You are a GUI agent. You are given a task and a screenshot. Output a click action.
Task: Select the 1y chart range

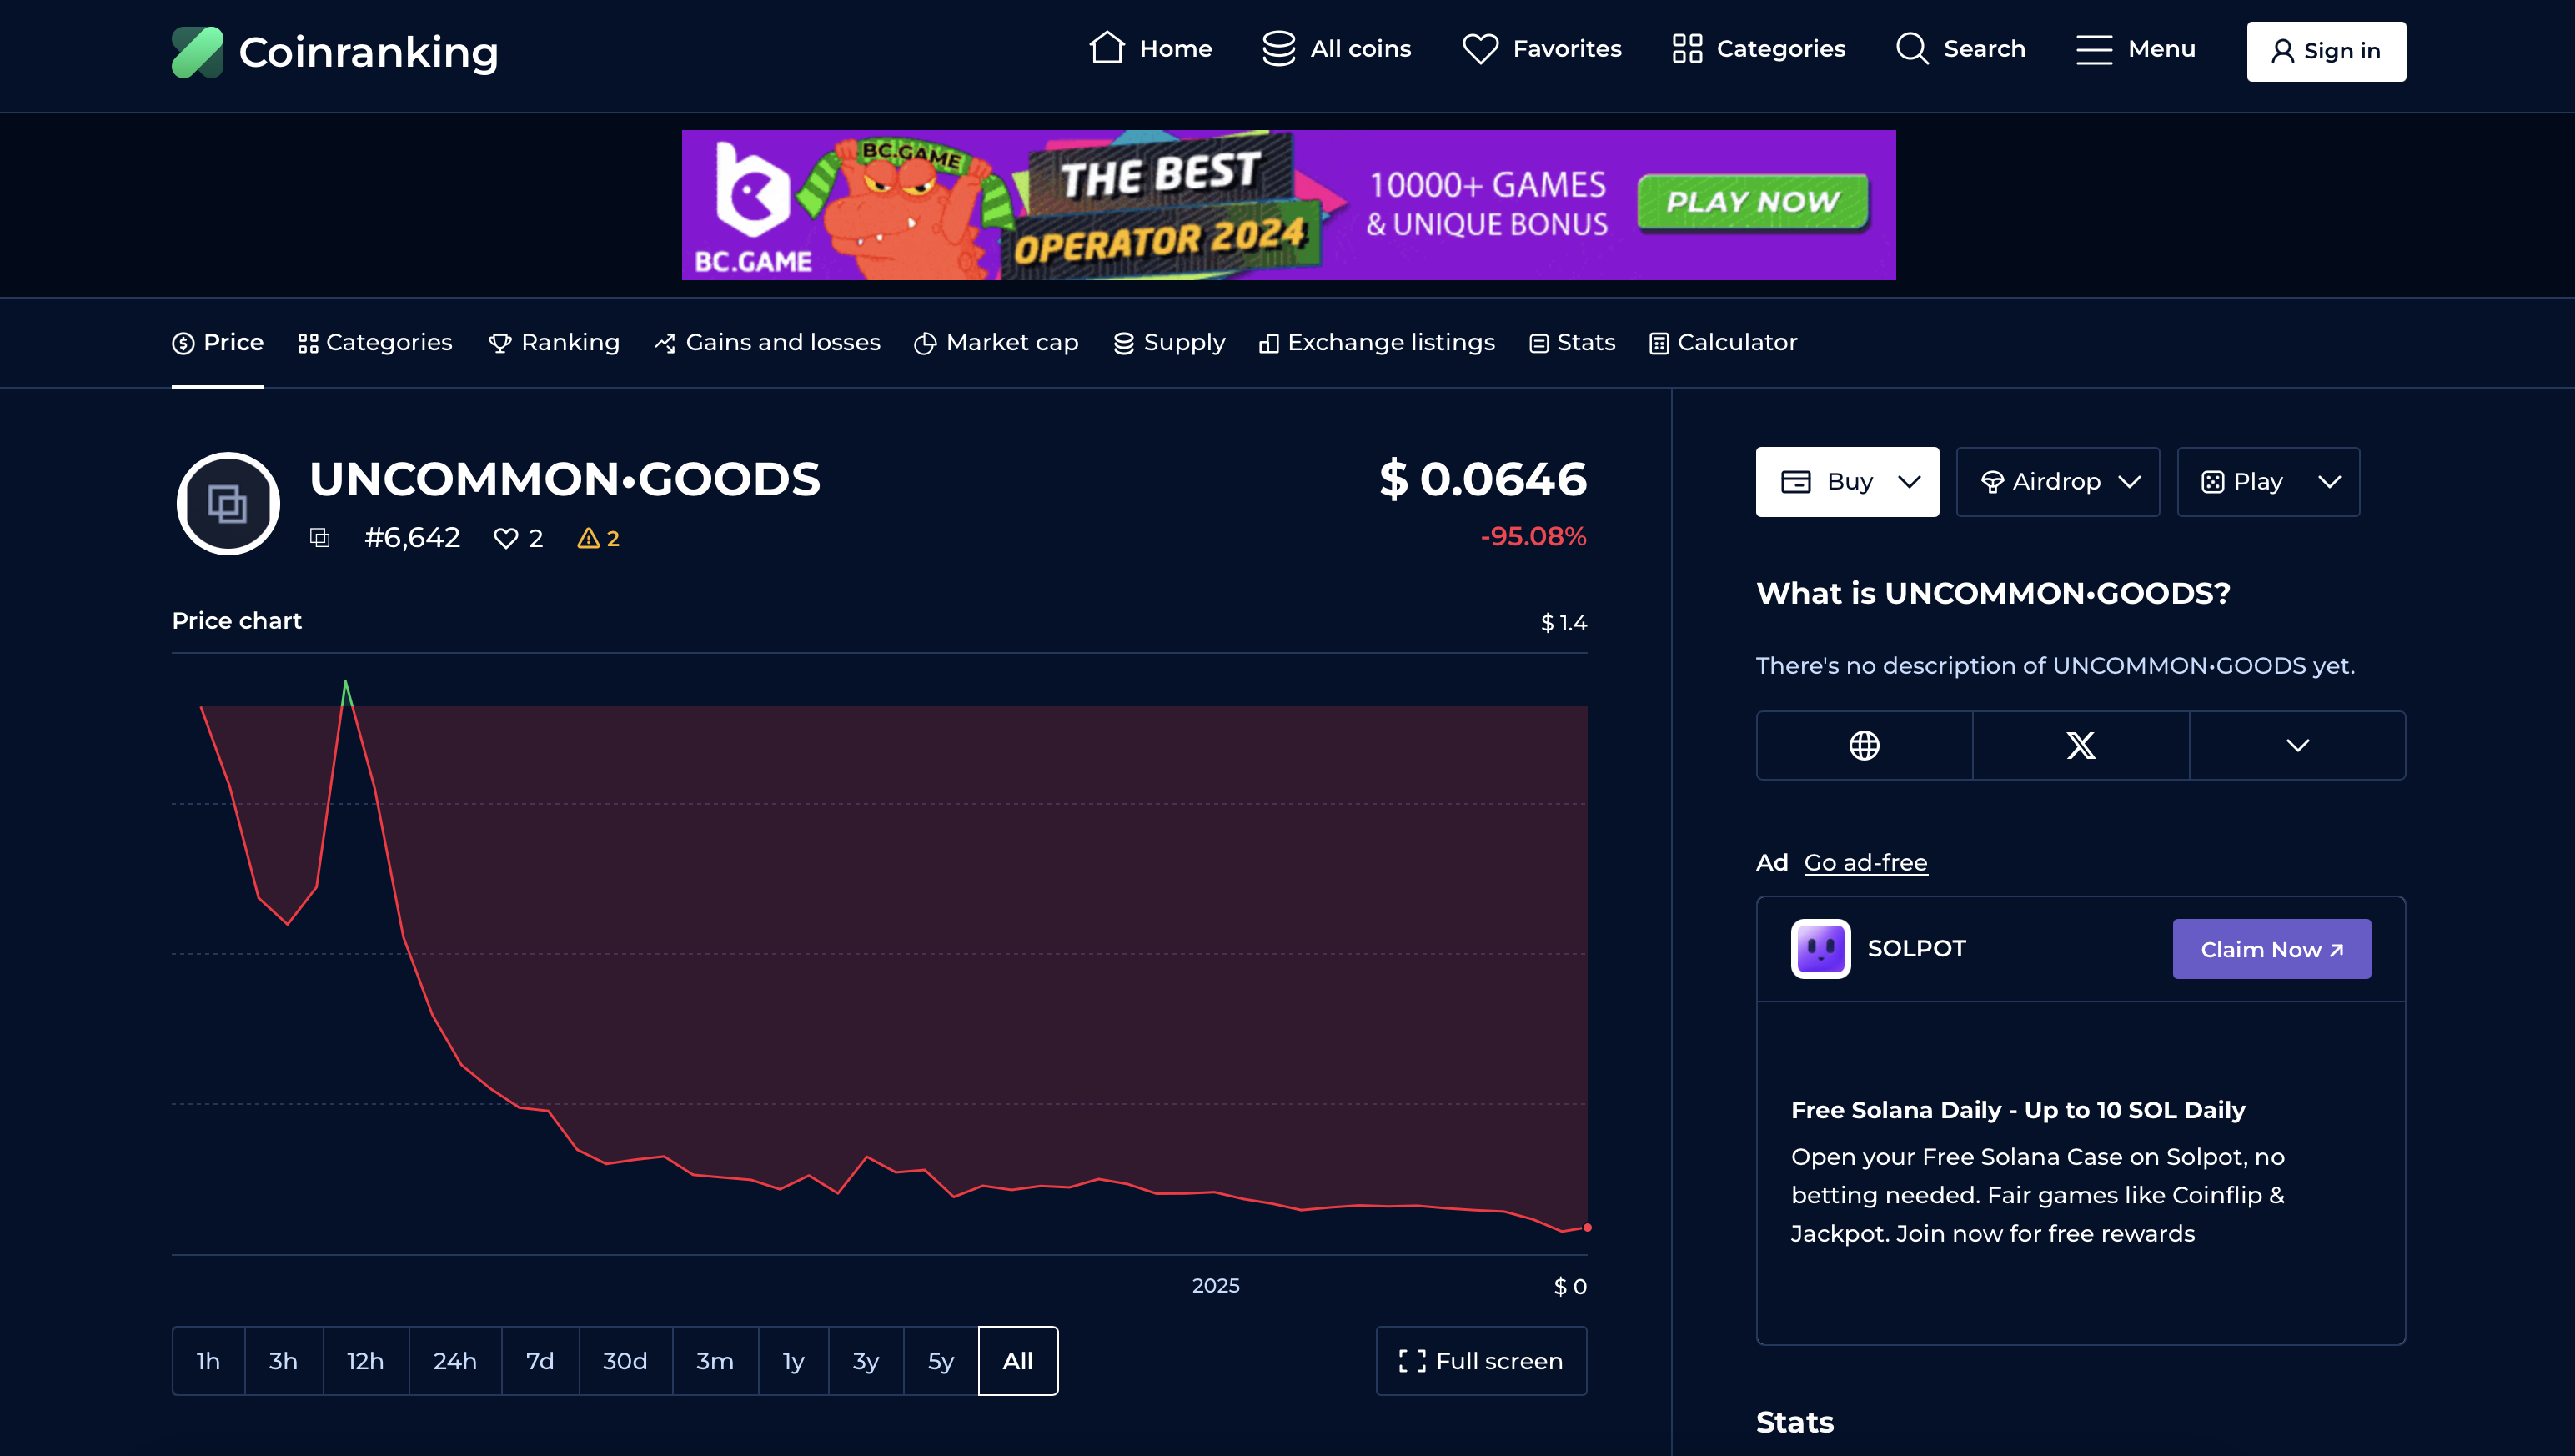pyautogui.click(x=793, y=1361)
